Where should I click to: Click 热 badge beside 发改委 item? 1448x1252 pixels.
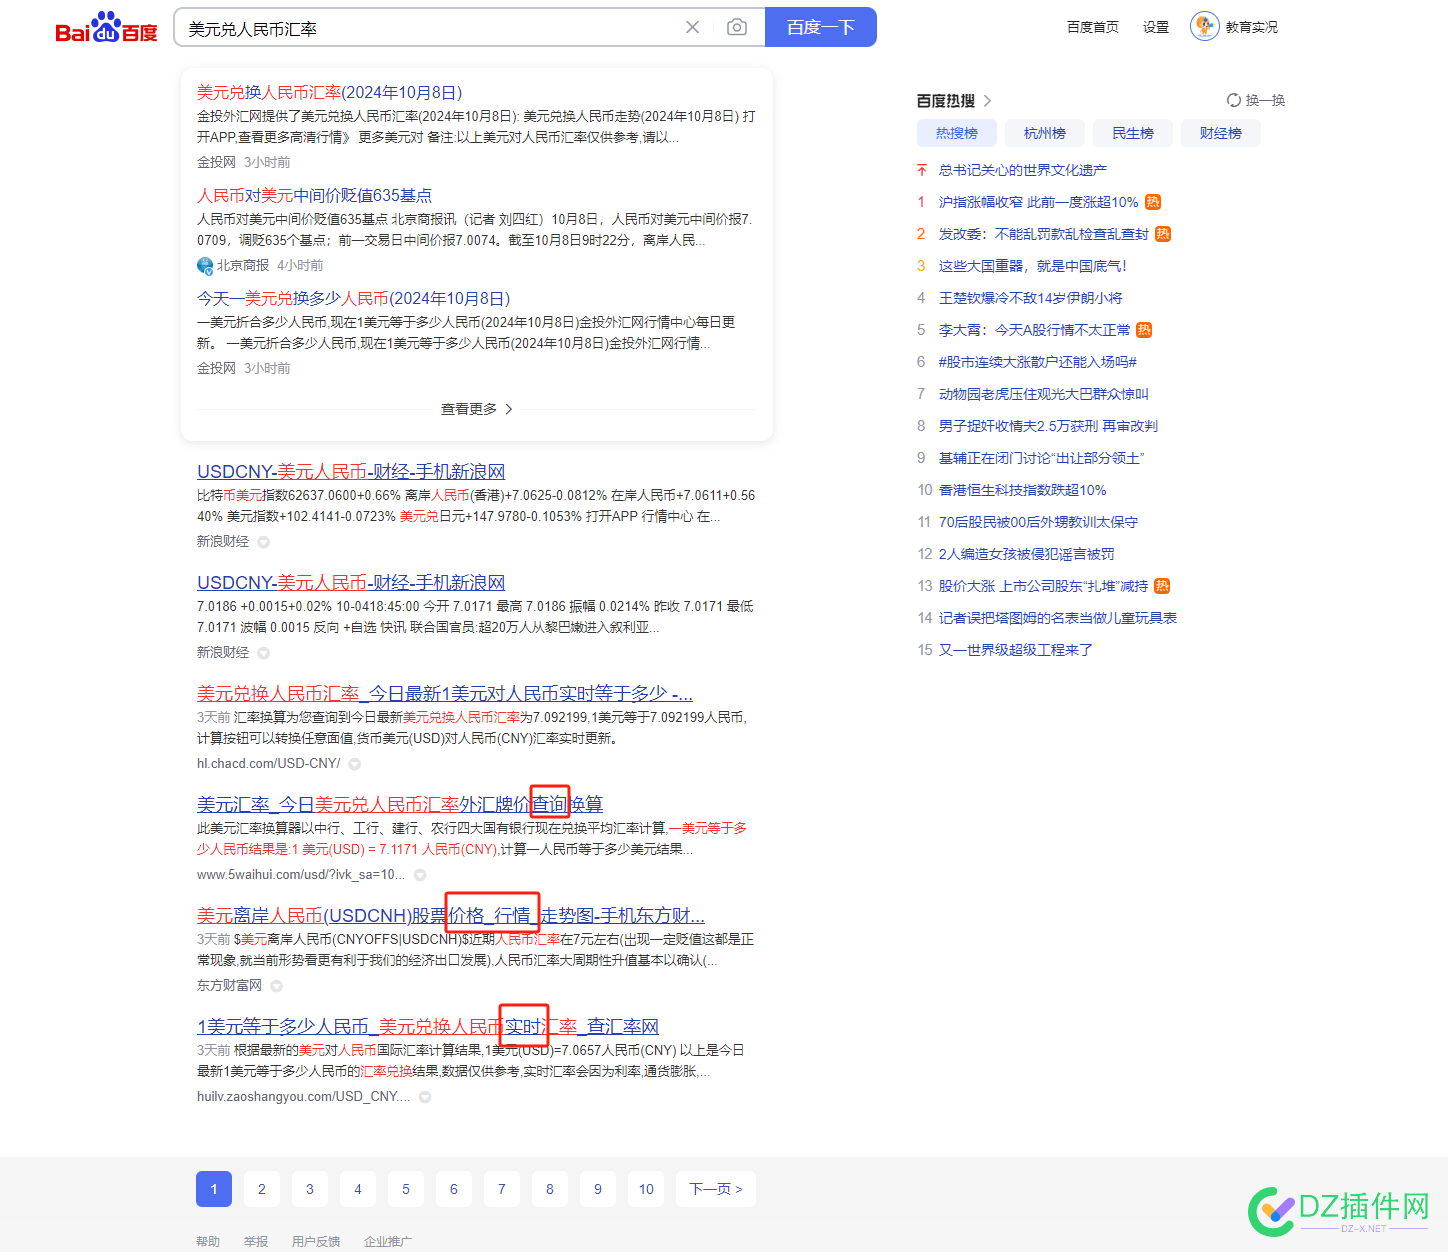1163,234
